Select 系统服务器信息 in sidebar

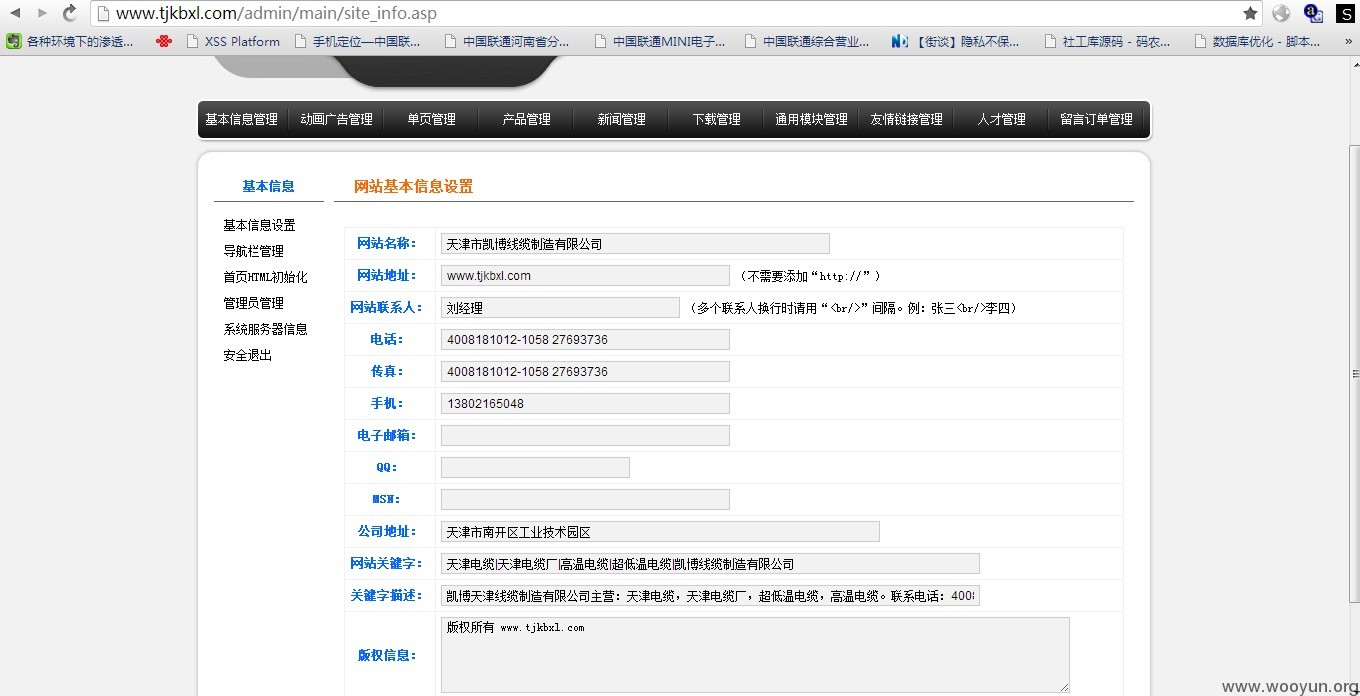tap(265, 329)
